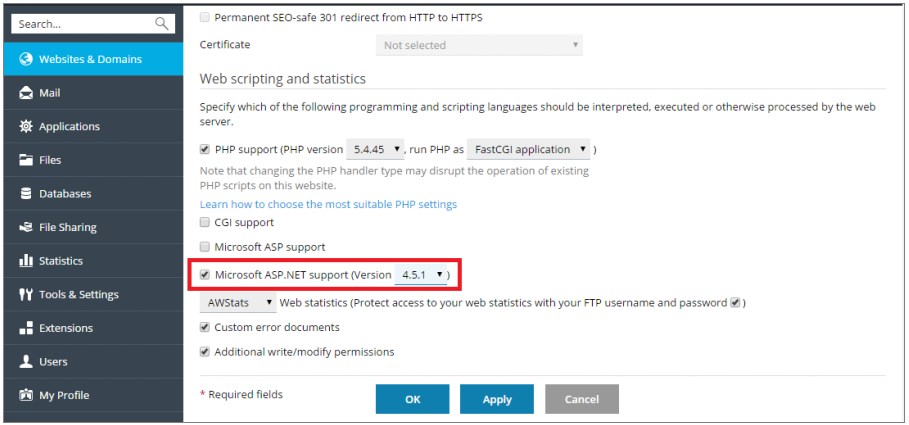Enable the CGI support checkbox
The height and width of the screenshot is (425, 909).
[205, 222]
